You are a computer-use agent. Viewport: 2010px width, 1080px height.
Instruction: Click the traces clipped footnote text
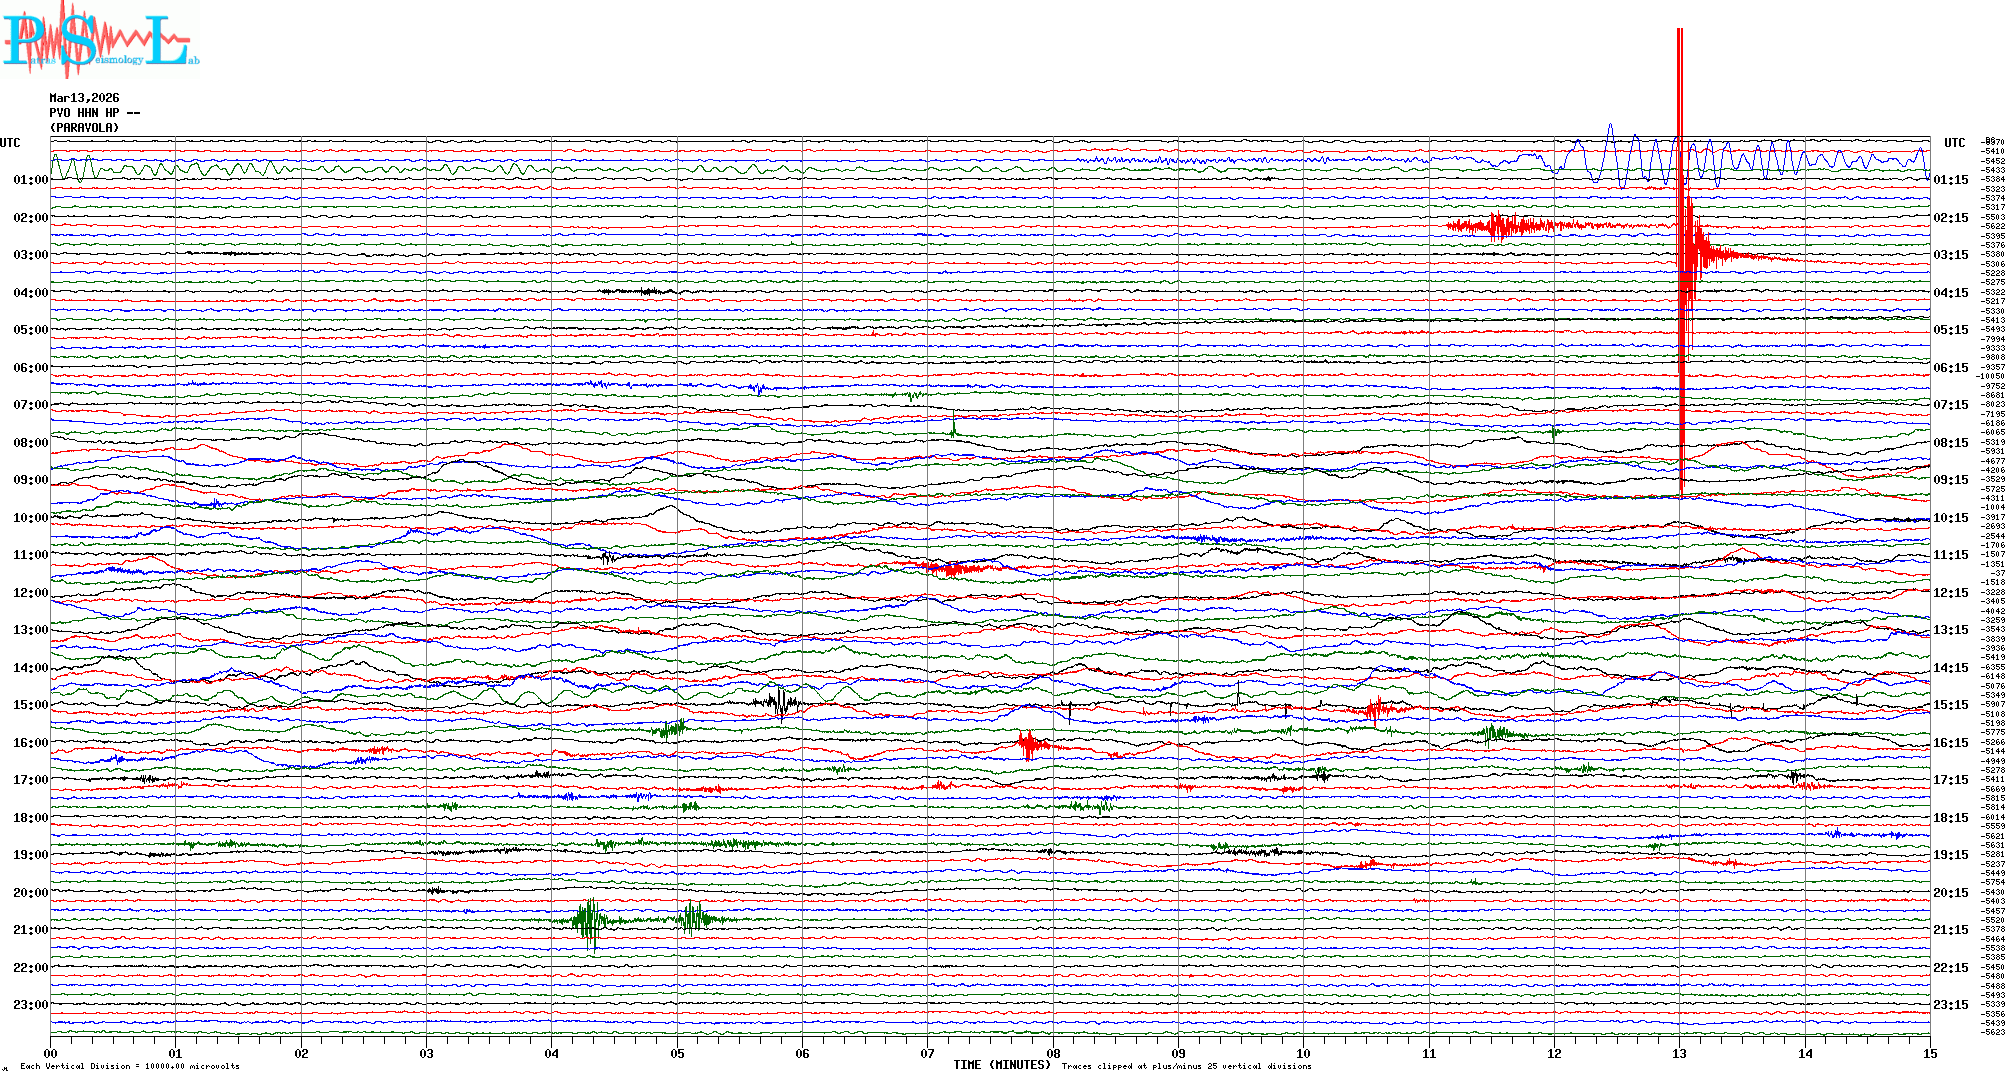[x=1186, y=1066]
